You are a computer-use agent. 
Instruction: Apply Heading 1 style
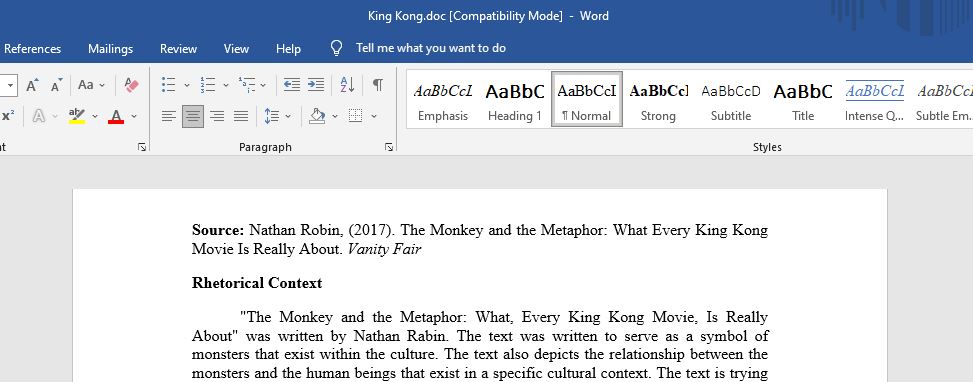(x=515, y=99)
